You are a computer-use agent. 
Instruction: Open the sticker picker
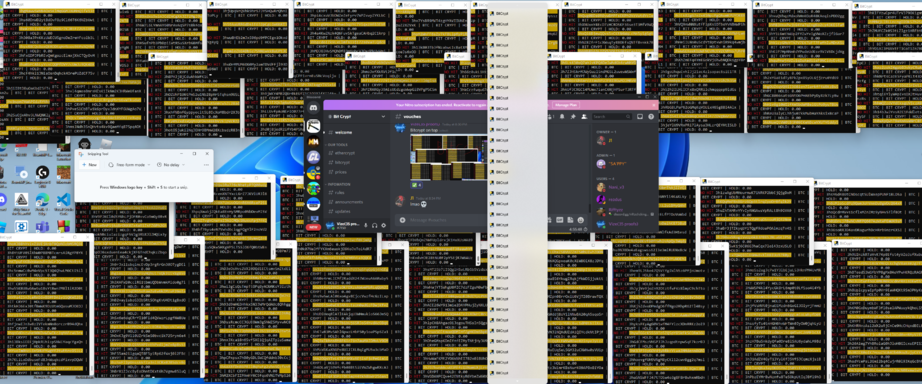[x=570, y=220]
